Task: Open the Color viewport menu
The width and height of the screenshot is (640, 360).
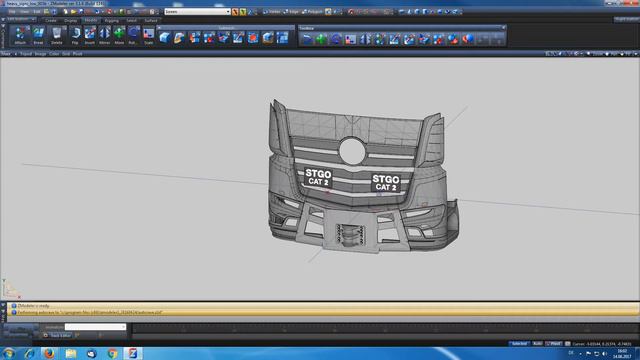Action: pyautogui.click(x=54, y=54)
